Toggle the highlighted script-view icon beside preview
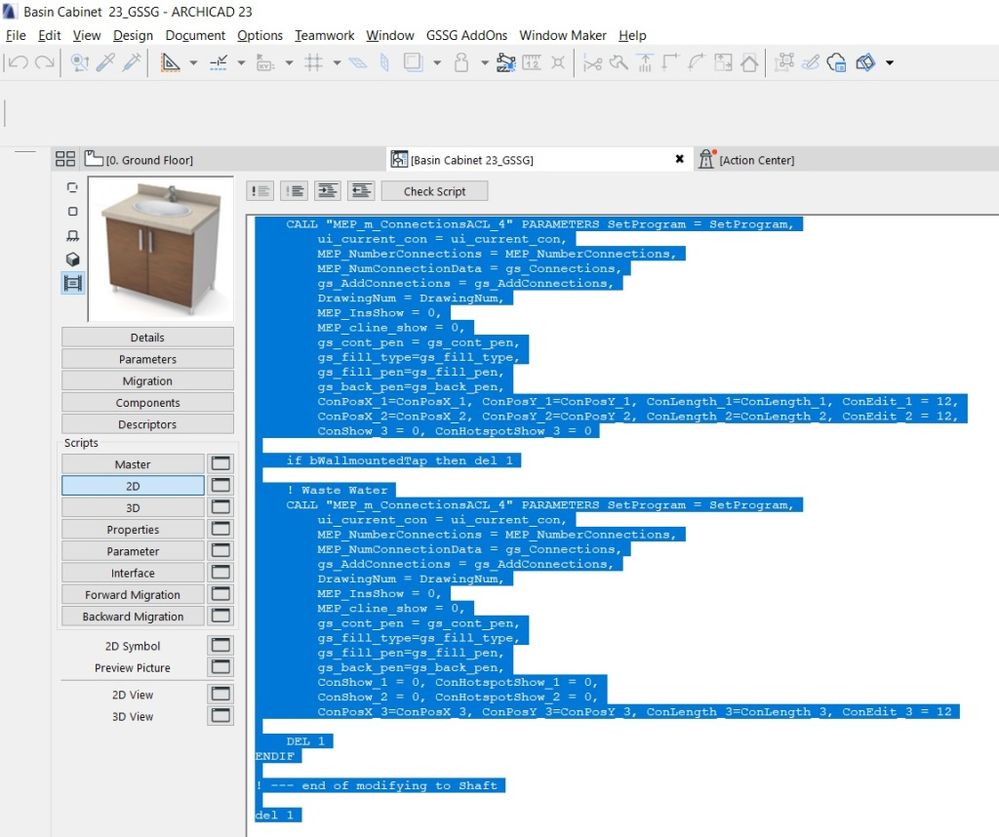This screenshot has height=837, width=999. (72, 283)
